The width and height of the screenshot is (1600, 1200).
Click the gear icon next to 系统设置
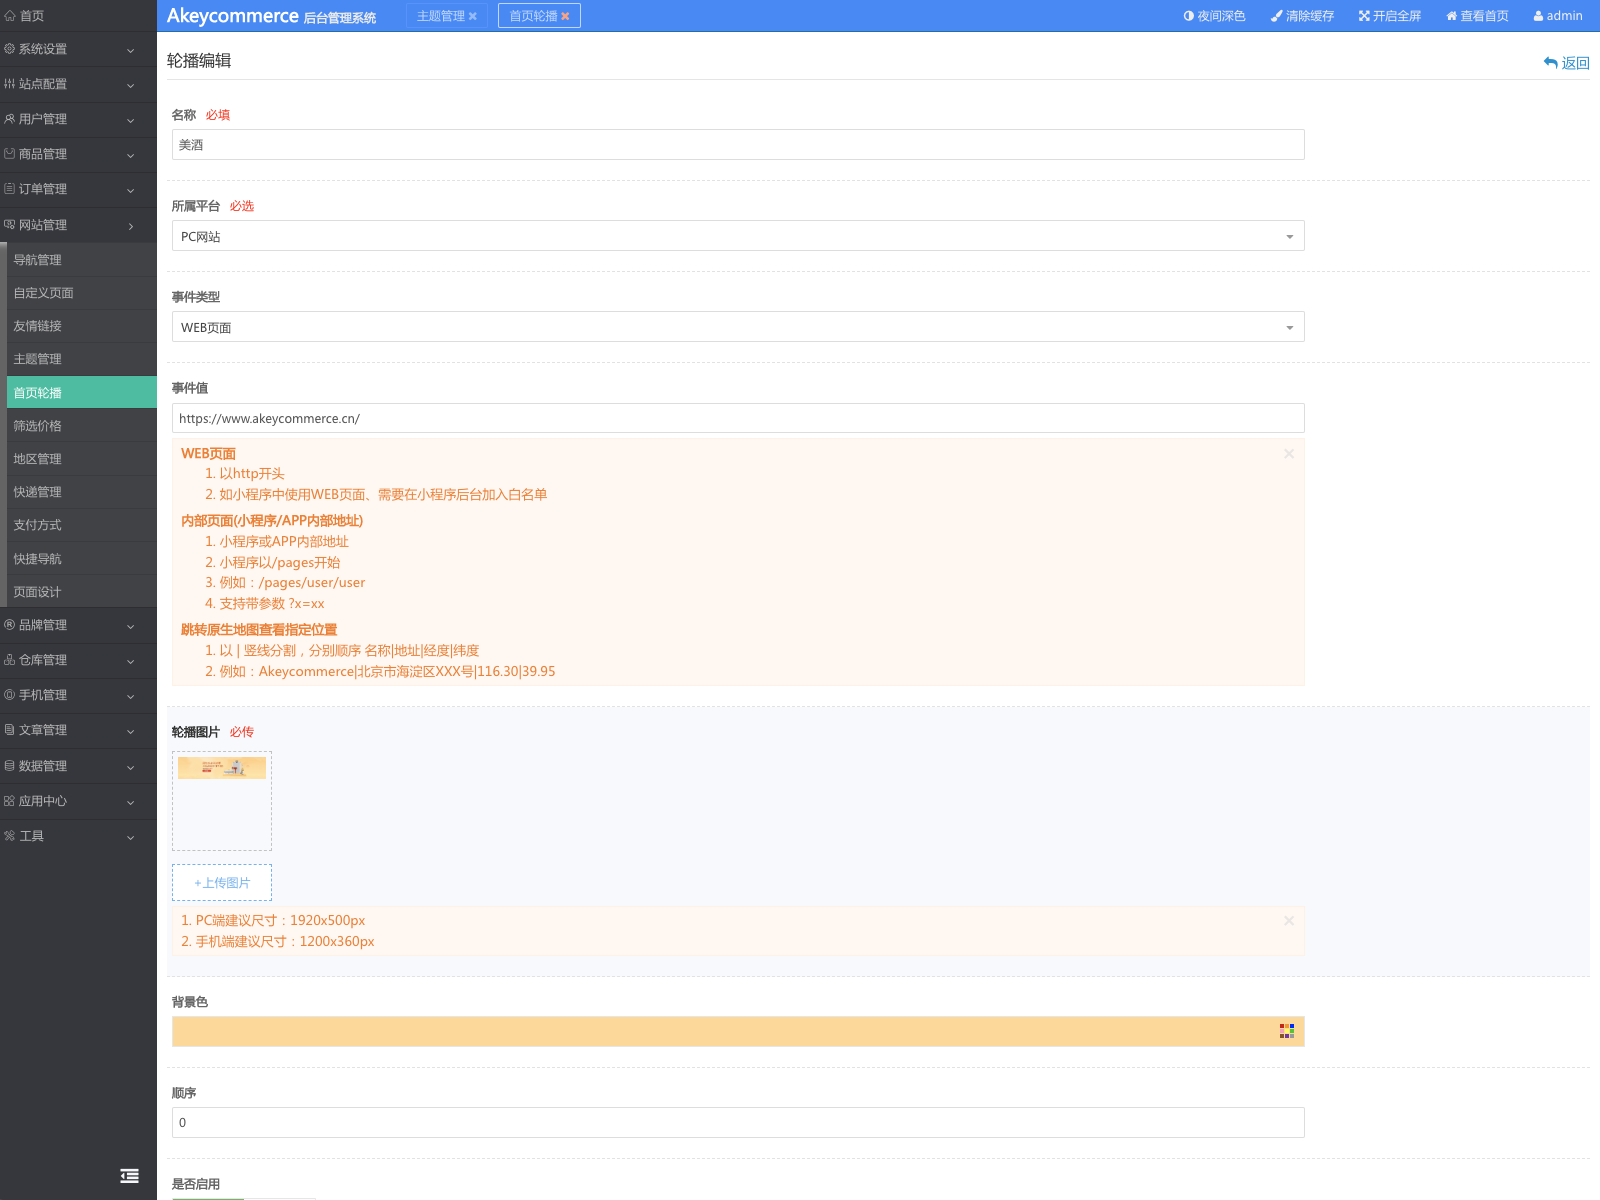pyautogui.click(x=10, y=49)
